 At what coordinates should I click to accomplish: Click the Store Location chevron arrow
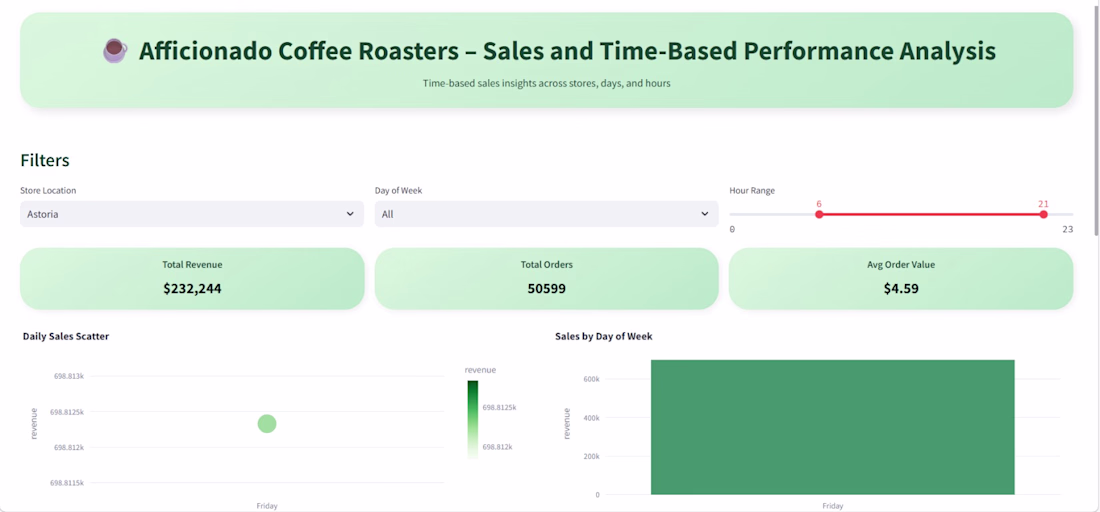[x=350, y=214]
